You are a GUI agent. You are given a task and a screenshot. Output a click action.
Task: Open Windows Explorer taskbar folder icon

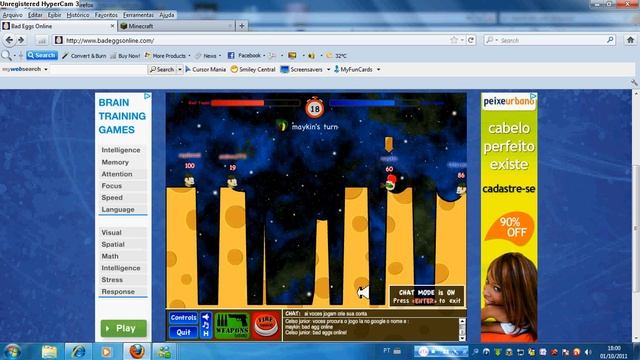49,351
